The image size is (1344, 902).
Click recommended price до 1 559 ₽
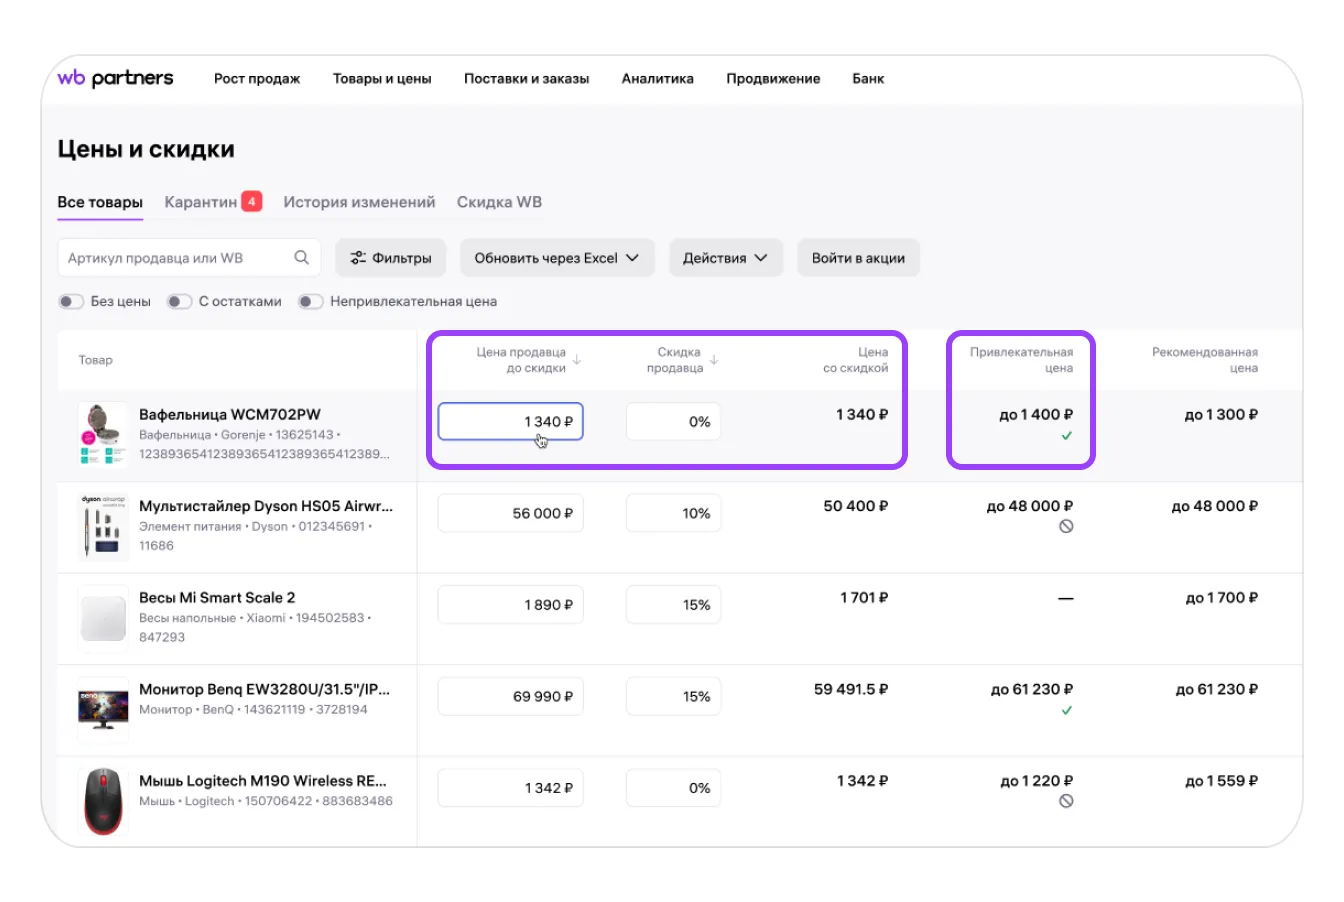[x=1221, y=781]
